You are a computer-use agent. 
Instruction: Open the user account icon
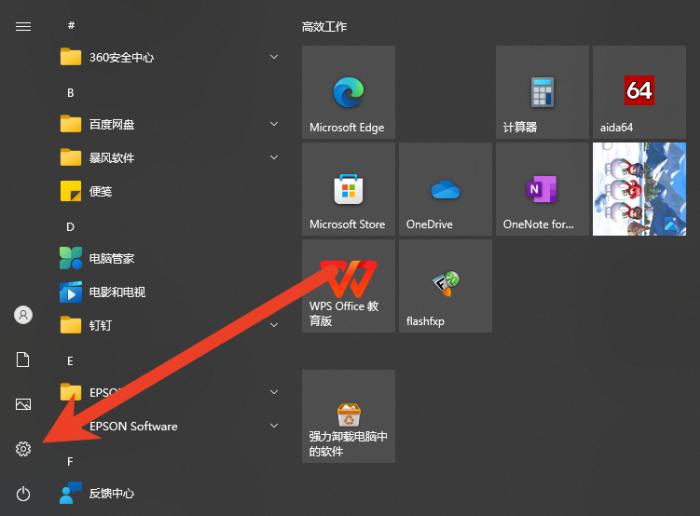pos(23,315)
